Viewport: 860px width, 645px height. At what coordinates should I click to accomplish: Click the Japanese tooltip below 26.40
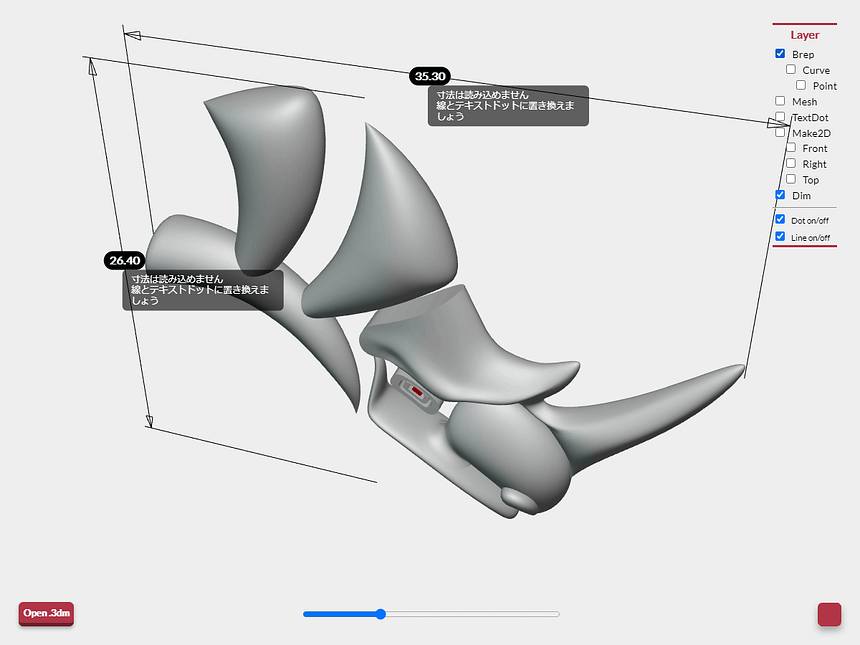pos(203,289)
